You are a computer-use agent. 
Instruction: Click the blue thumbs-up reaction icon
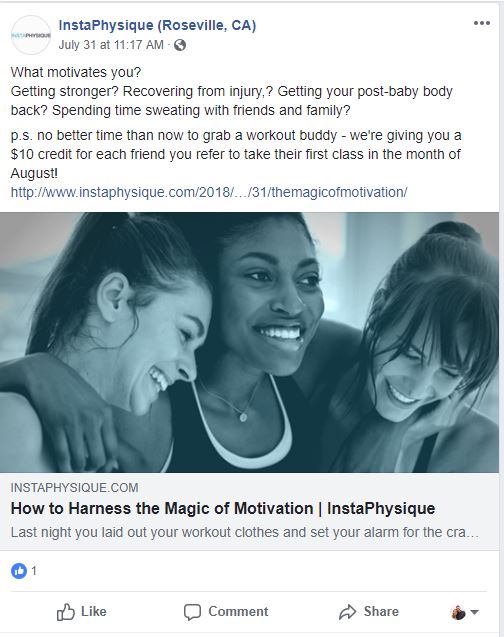[x=19, y=571]
